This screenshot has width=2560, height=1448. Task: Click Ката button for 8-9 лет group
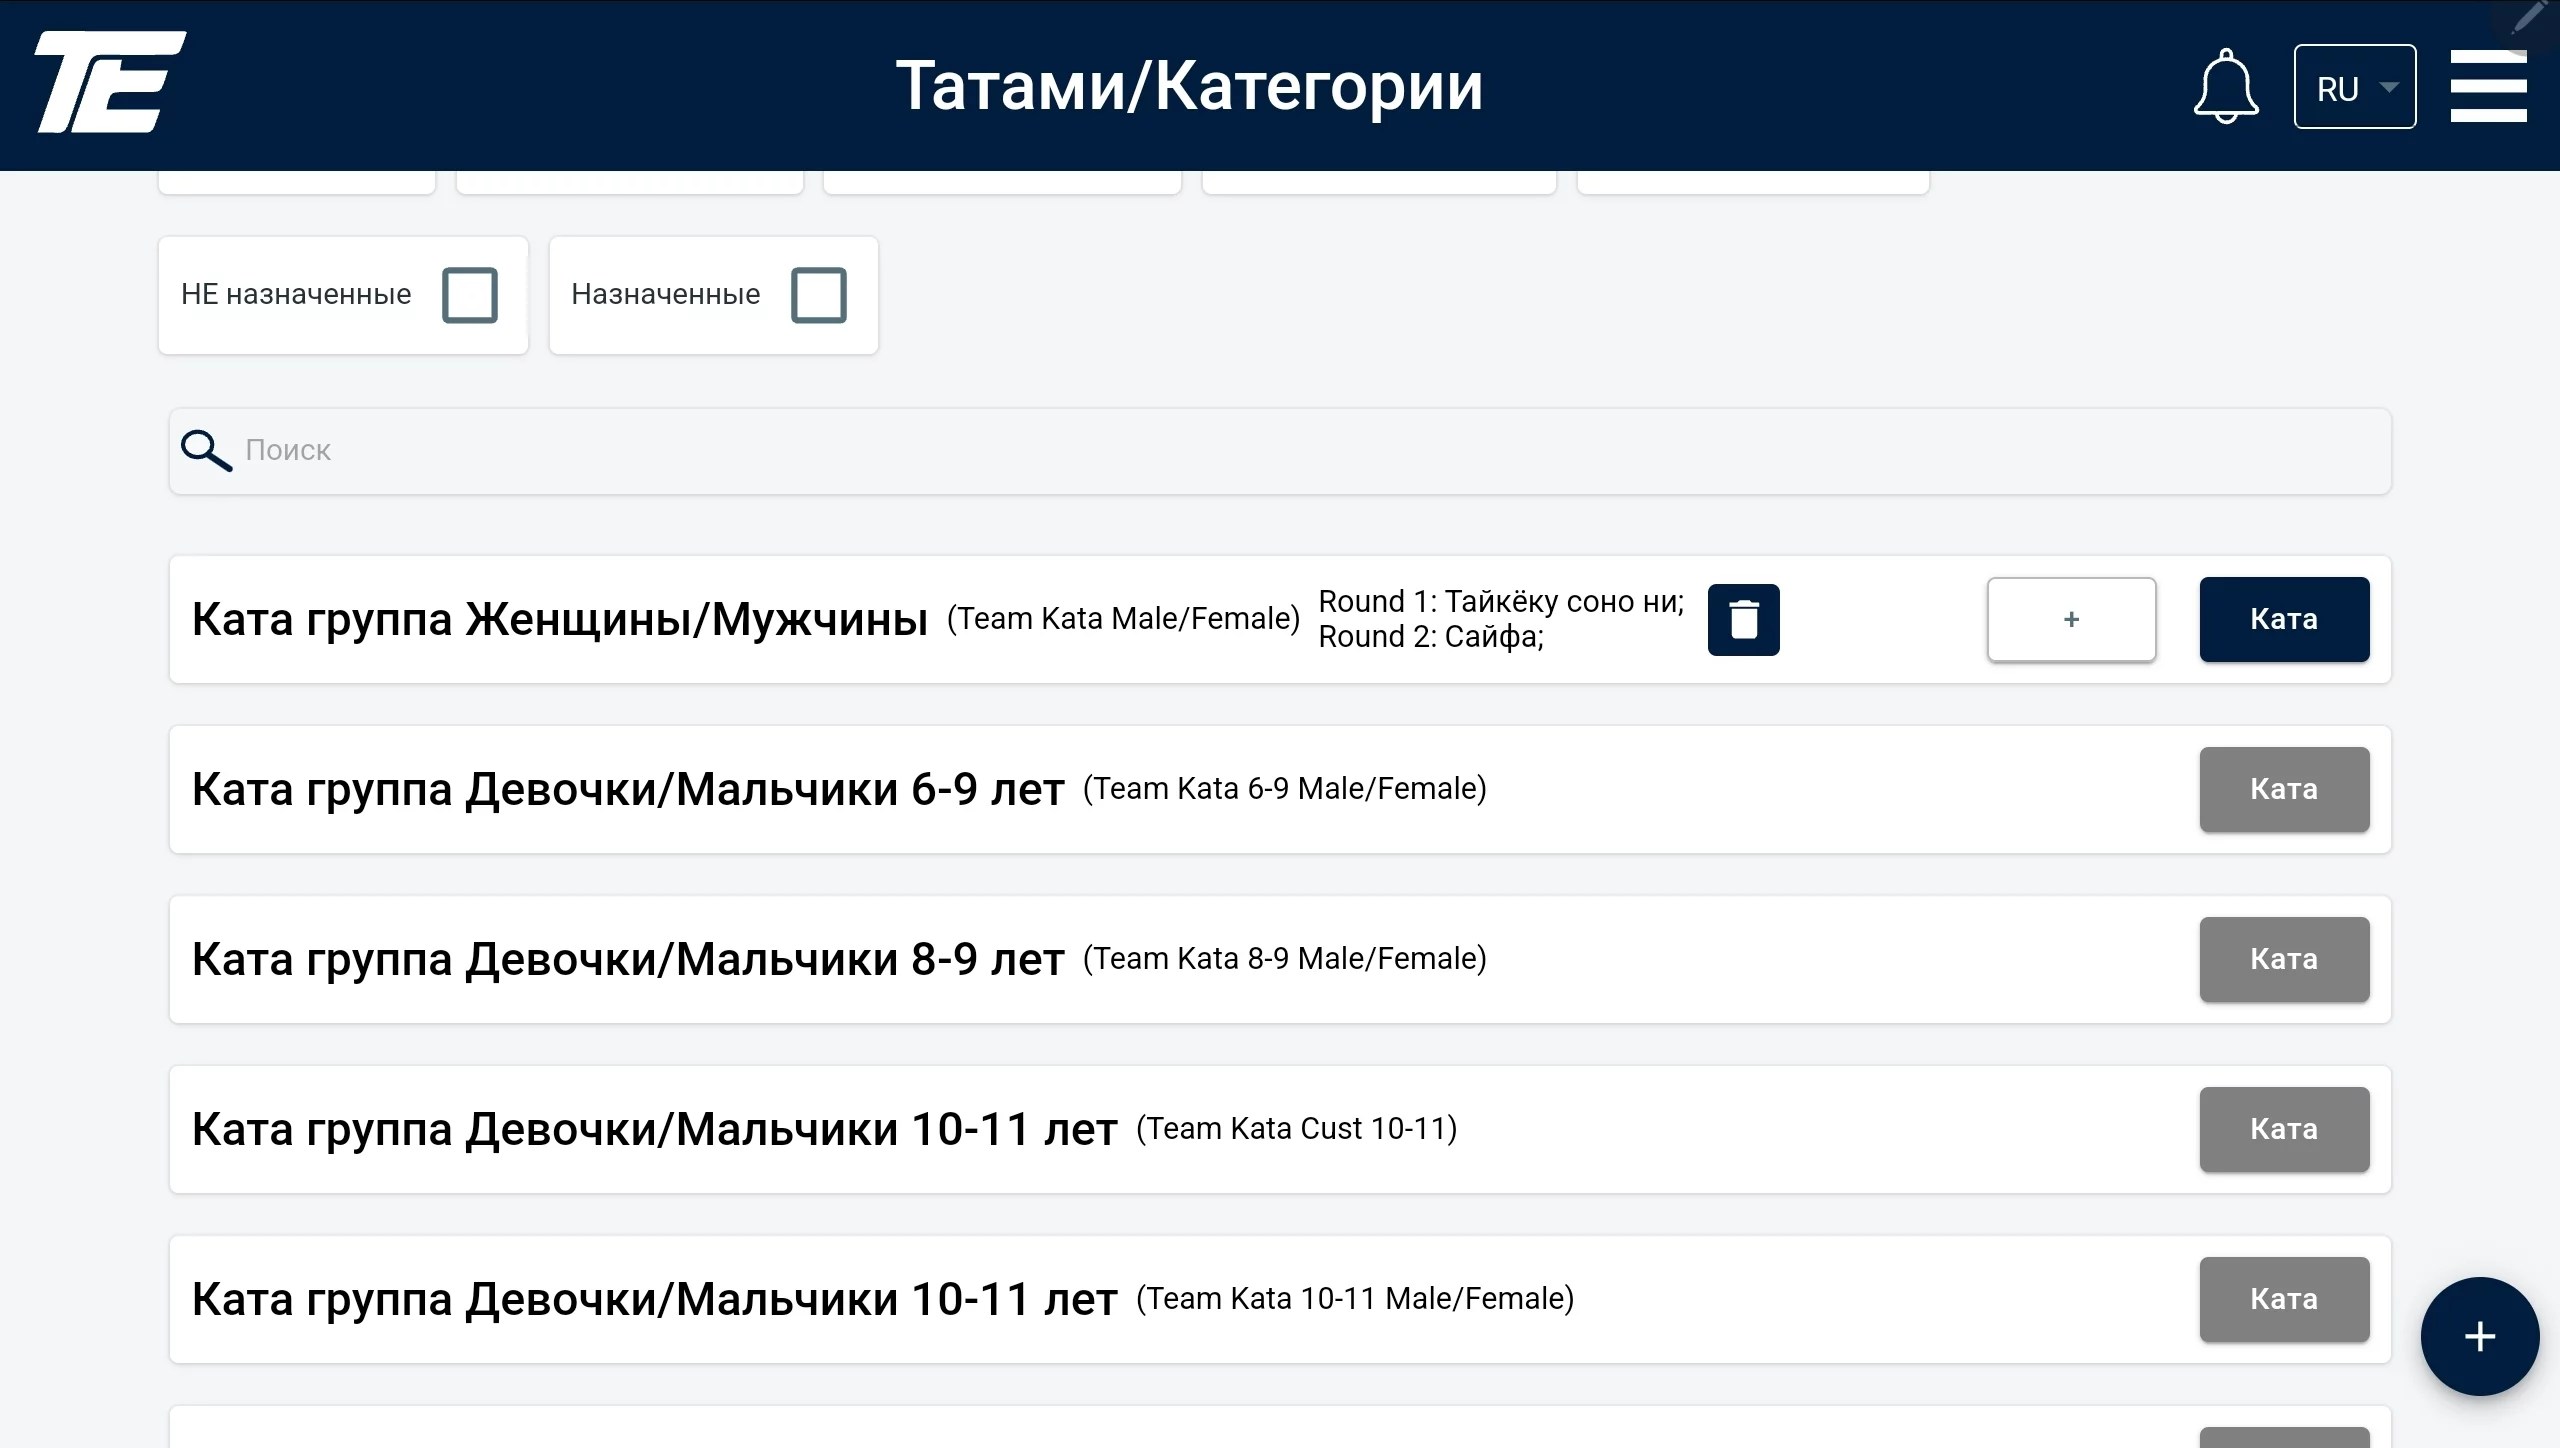tap(2284, 959)
